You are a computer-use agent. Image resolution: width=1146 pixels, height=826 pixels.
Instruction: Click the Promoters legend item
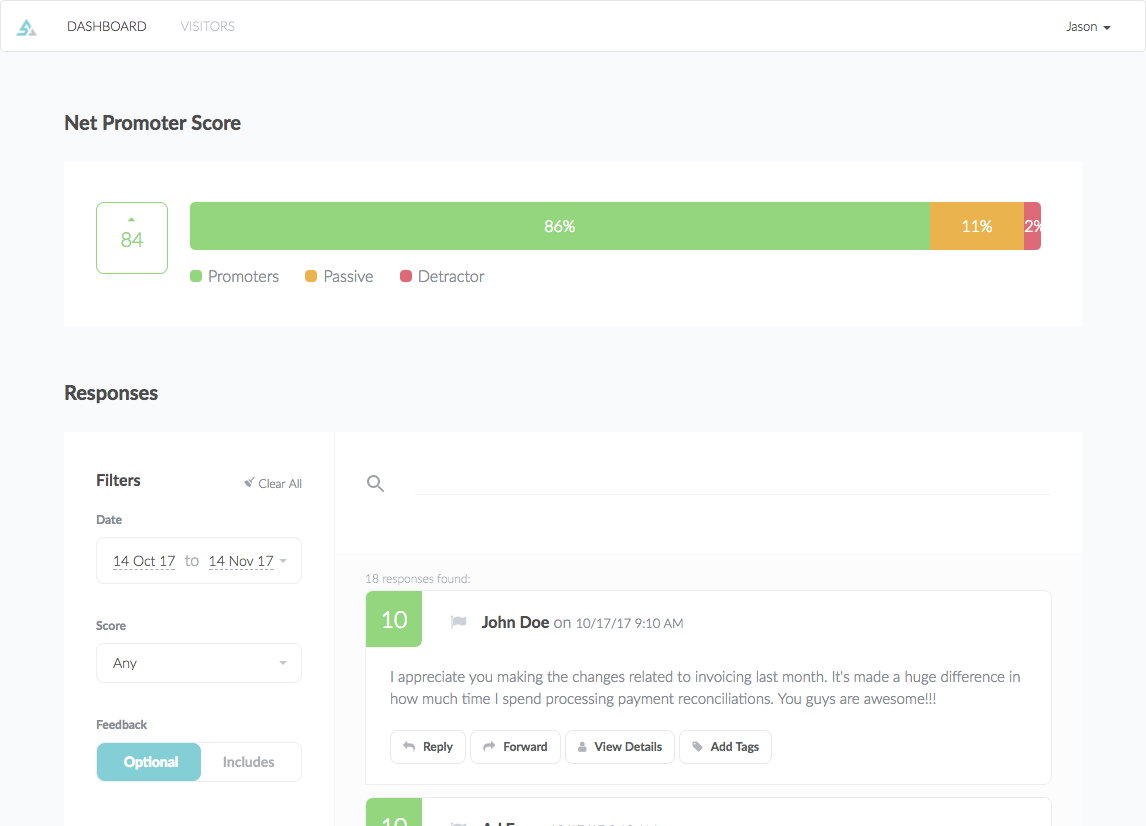(235, 276)
